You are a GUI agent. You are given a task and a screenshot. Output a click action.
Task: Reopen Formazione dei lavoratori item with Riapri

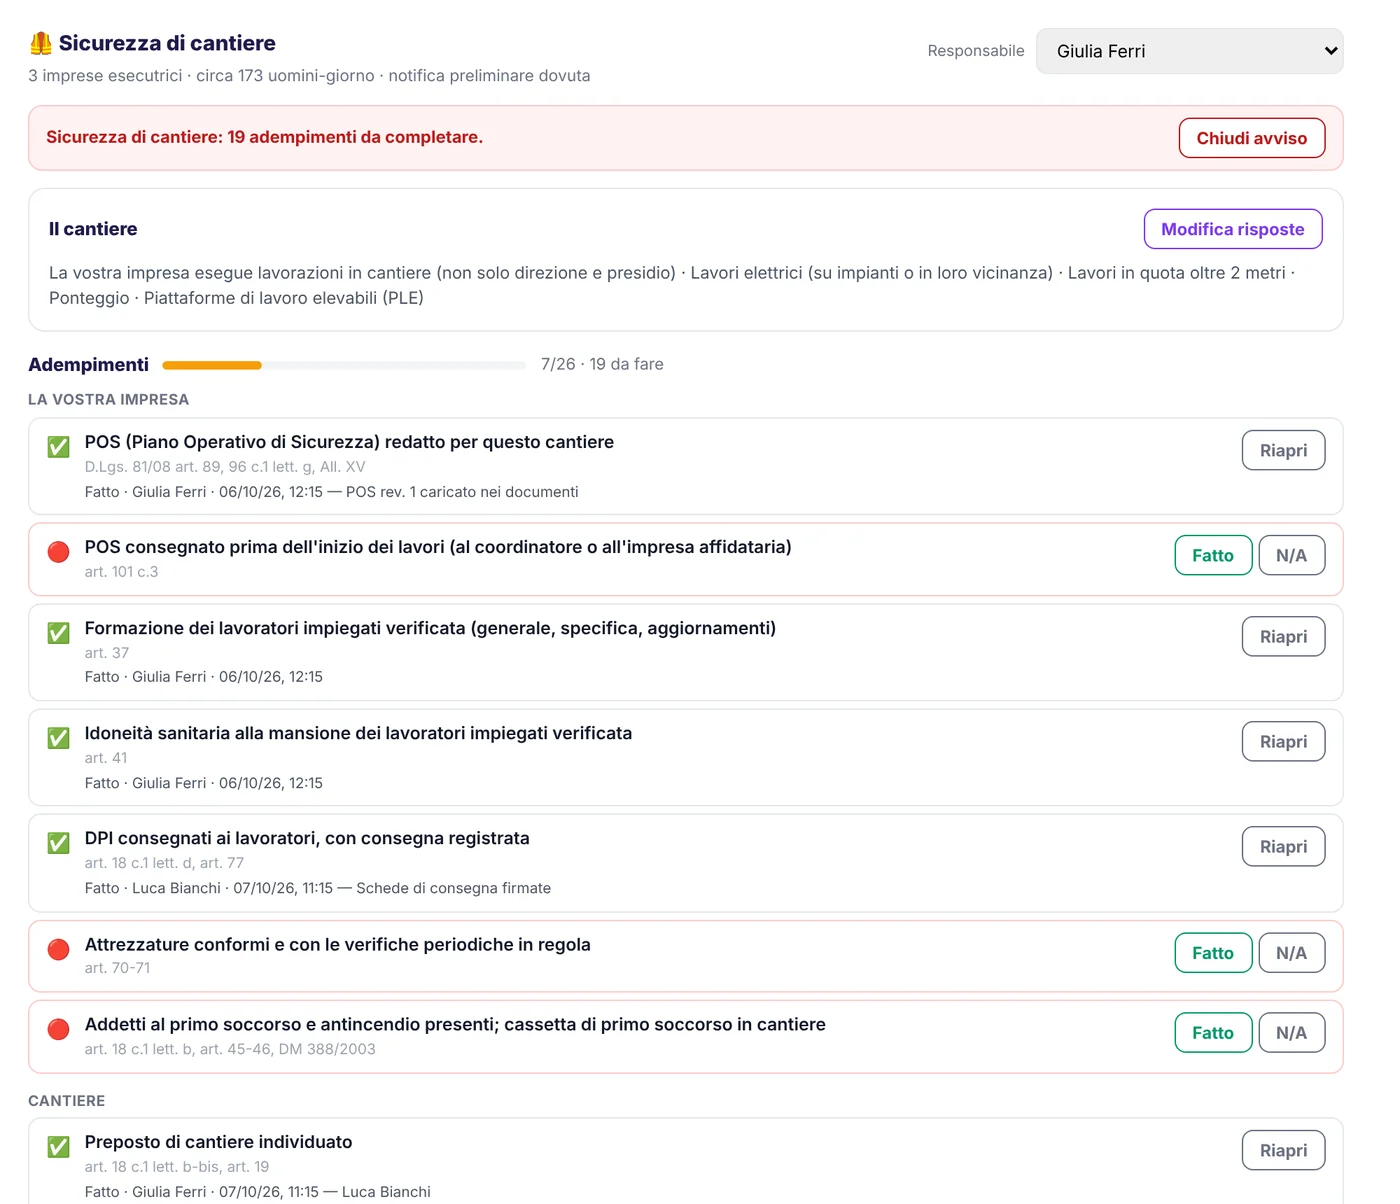1284,636
